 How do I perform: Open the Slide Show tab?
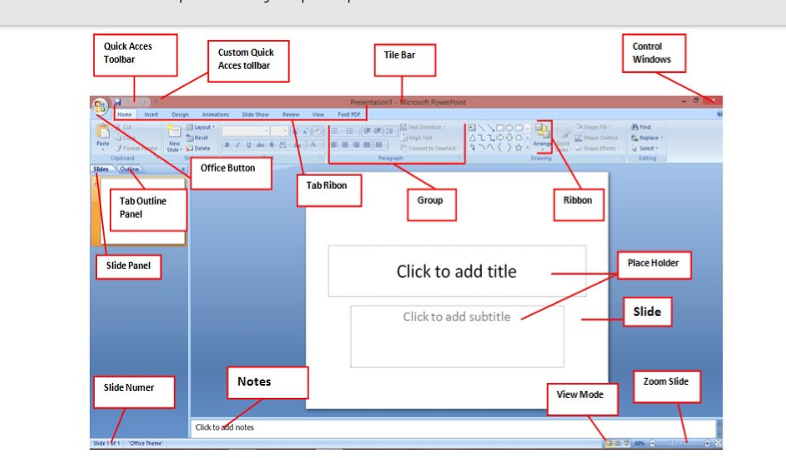click(255, 115)
